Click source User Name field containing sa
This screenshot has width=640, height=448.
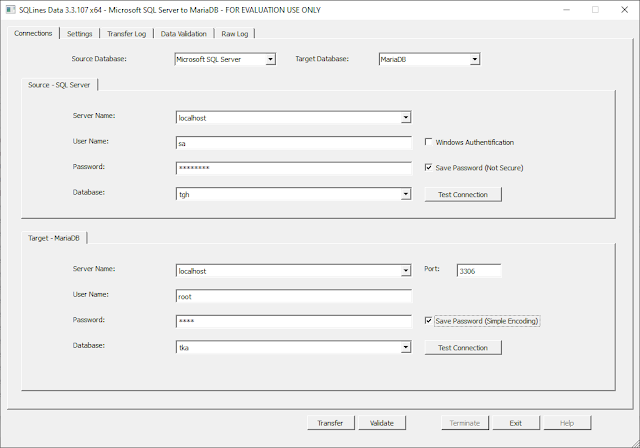coord(294,143)
